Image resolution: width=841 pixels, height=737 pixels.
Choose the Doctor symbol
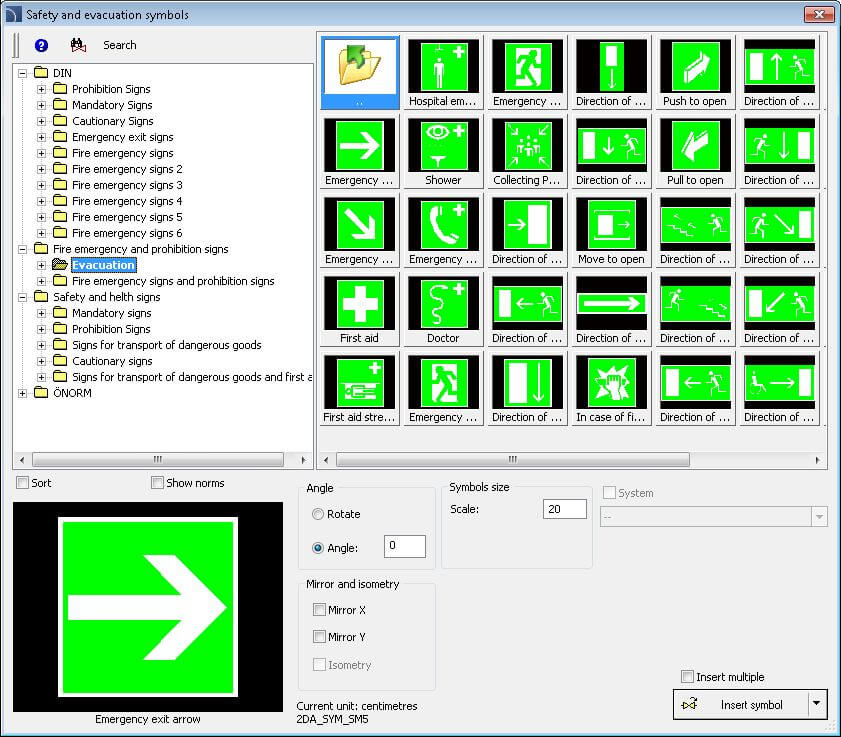[443, 303]
